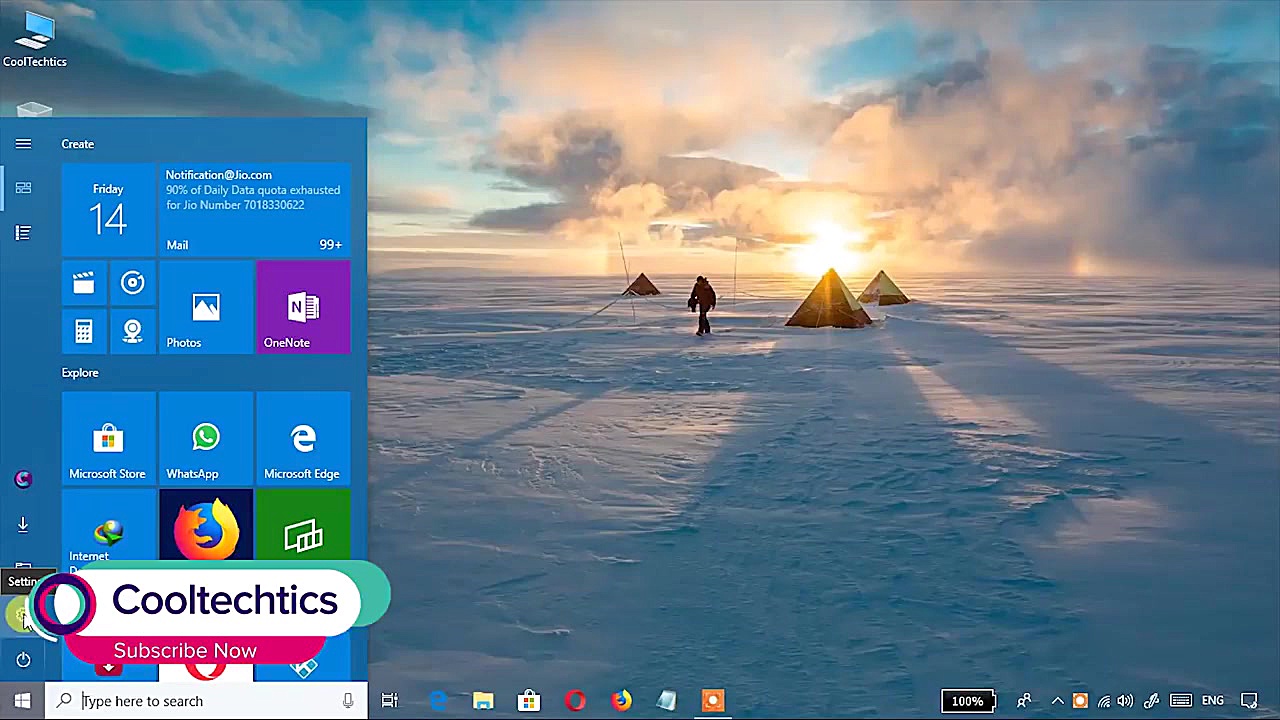This screenshot has height=720, width=1280.
Task: Open the green tile beside Firefox
Action: point(303,529)
